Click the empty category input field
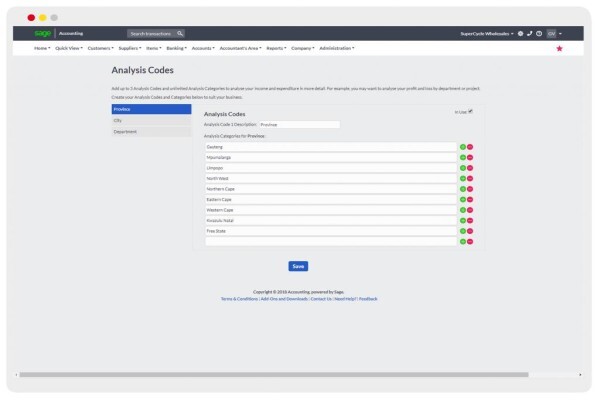600x400 pixels. tap(331, 242)
